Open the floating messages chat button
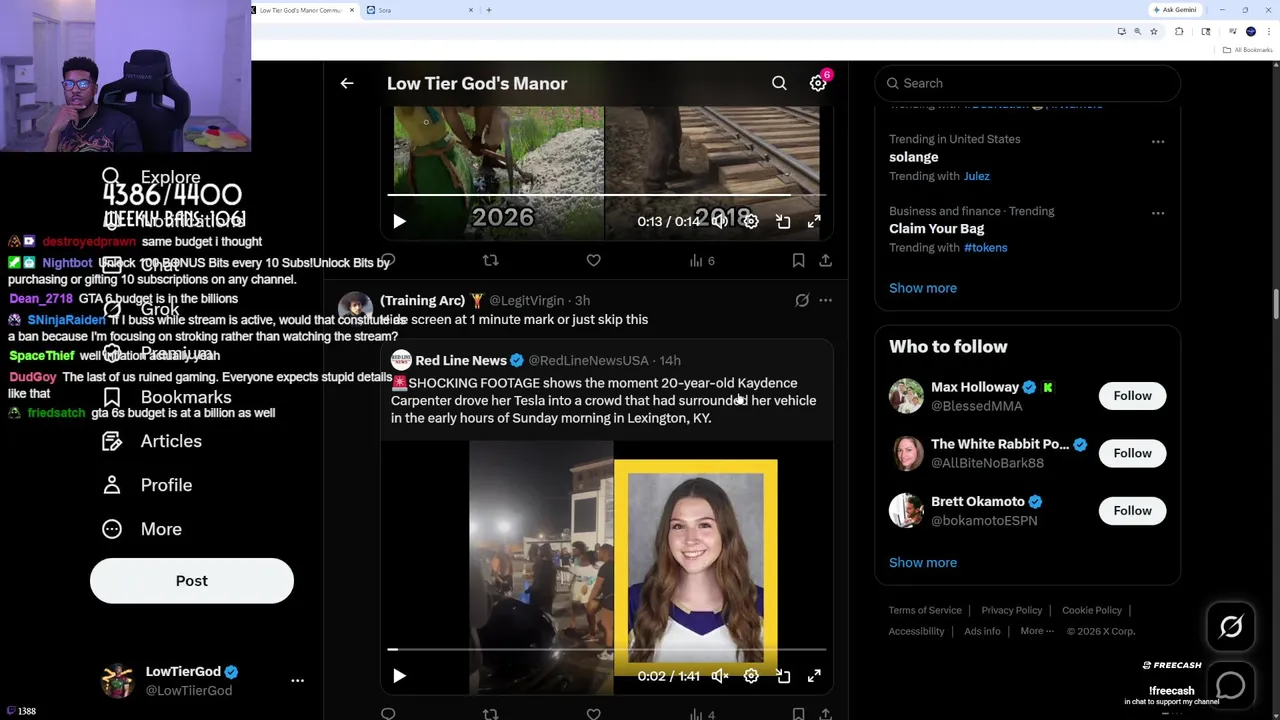The height and width of the screenshot is (720, 1280). click(x=1231, y=685)
